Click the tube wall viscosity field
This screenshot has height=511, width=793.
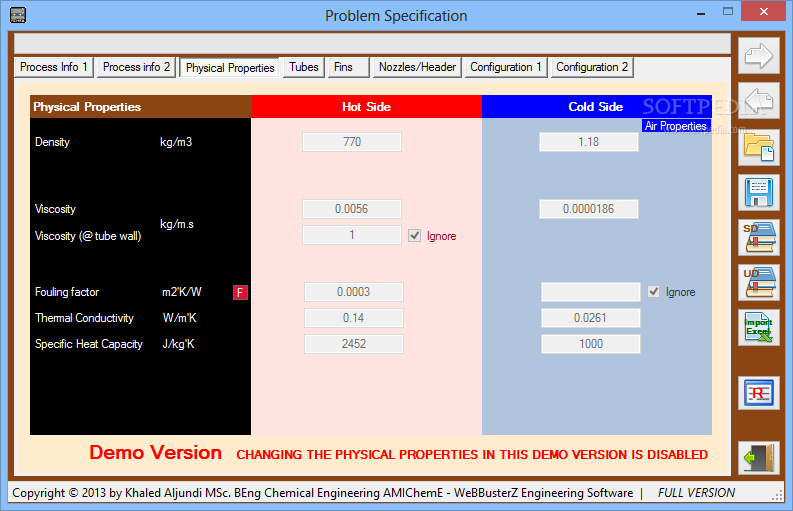(x=352, y=235)
